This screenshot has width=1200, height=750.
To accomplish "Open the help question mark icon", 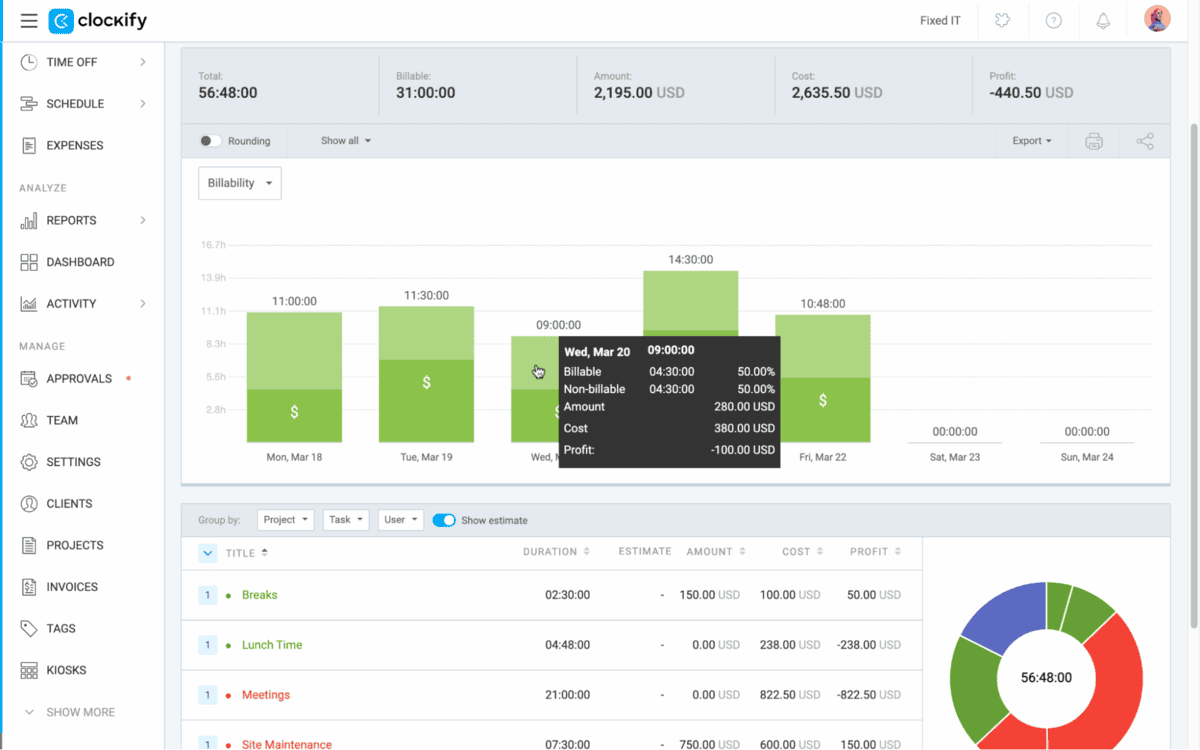I will point(1053,20).
